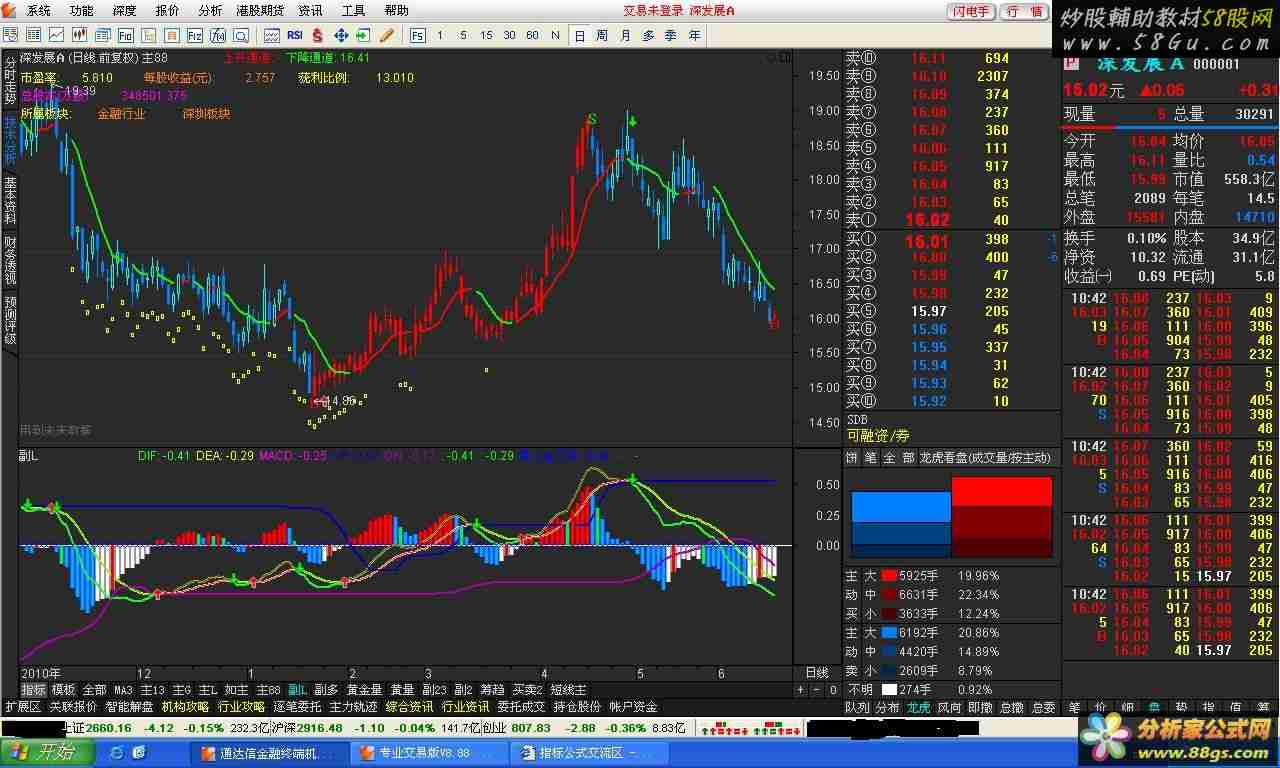Select the 黄金量 indicator tab
The height and width of the screenshot is (768, 1280).
point(364,690)
